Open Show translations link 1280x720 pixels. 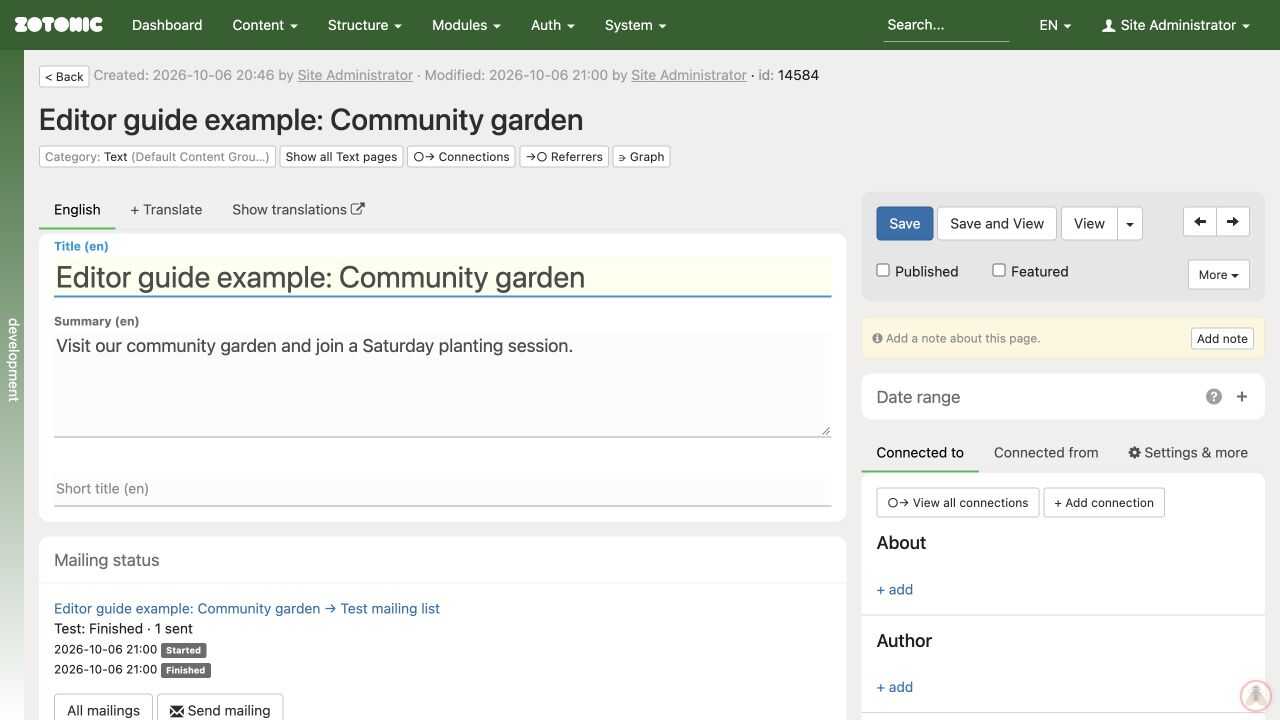(298, 210)
